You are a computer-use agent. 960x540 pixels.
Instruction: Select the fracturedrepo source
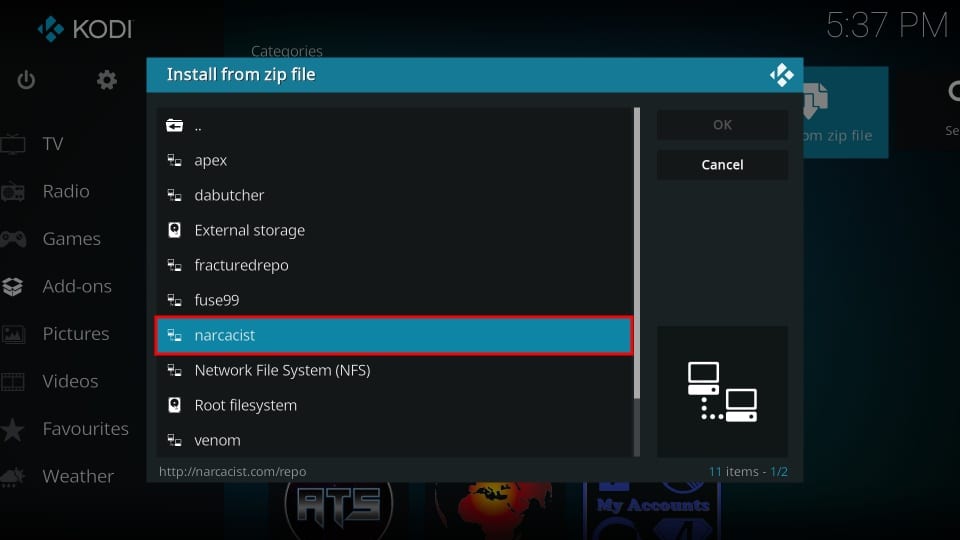[394, 265]
